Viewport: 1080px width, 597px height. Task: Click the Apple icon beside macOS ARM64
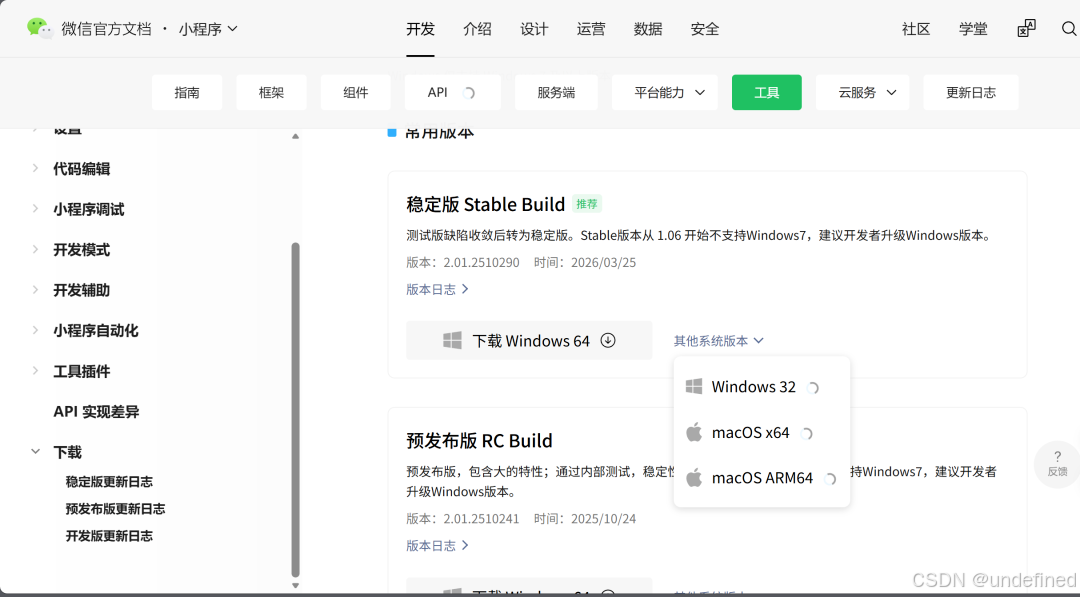click(694, 478)
